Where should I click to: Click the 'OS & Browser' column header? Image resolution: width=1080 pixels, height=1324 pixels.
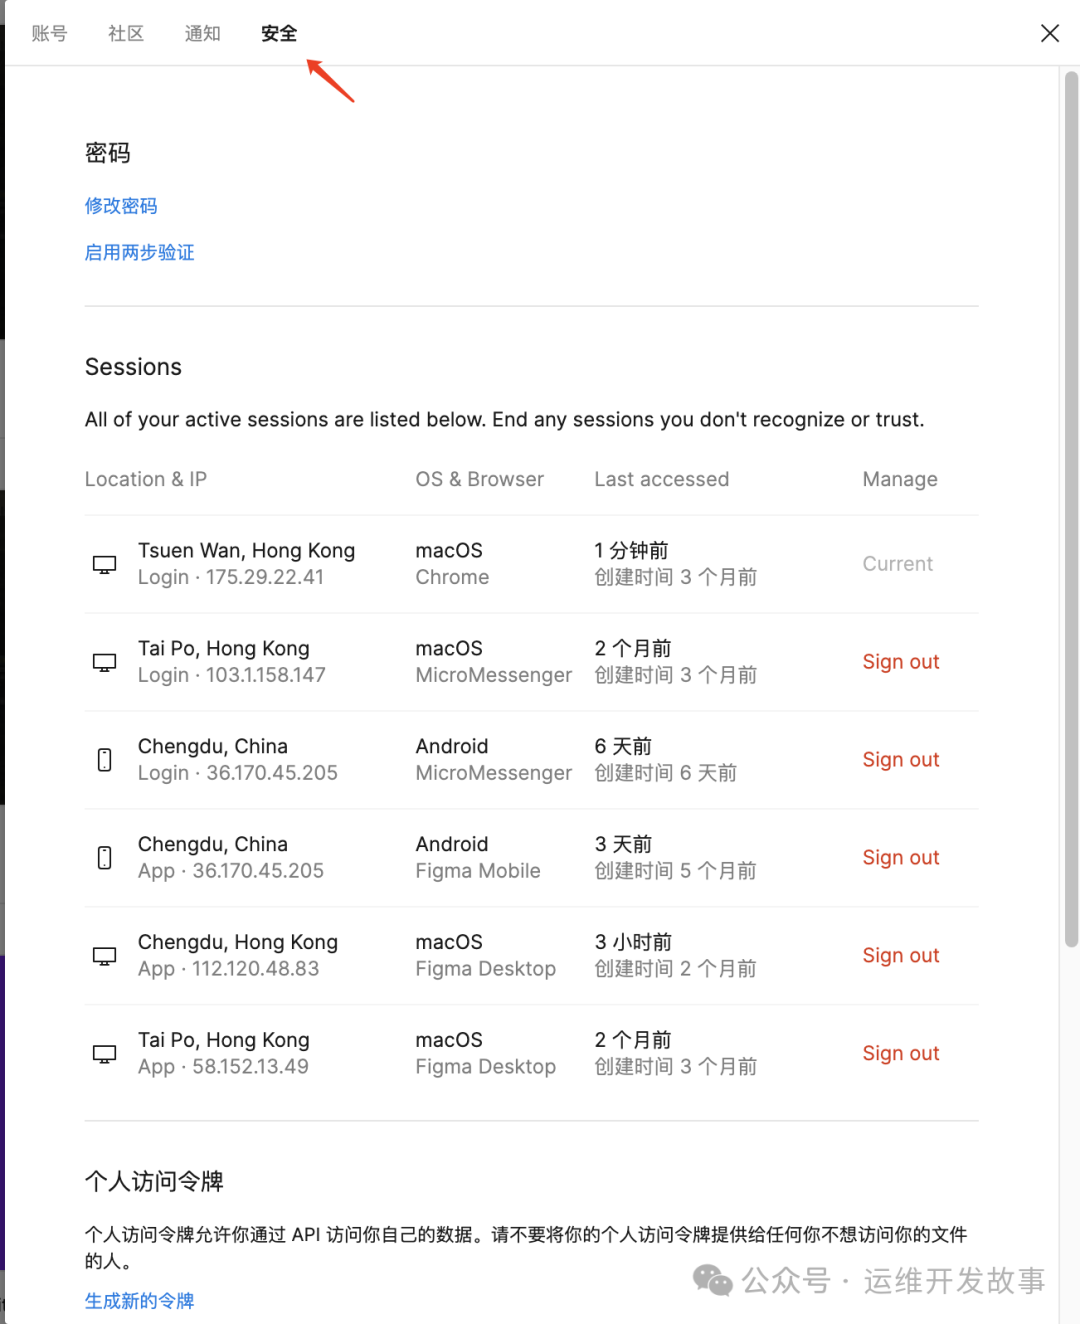pos(480,479)
